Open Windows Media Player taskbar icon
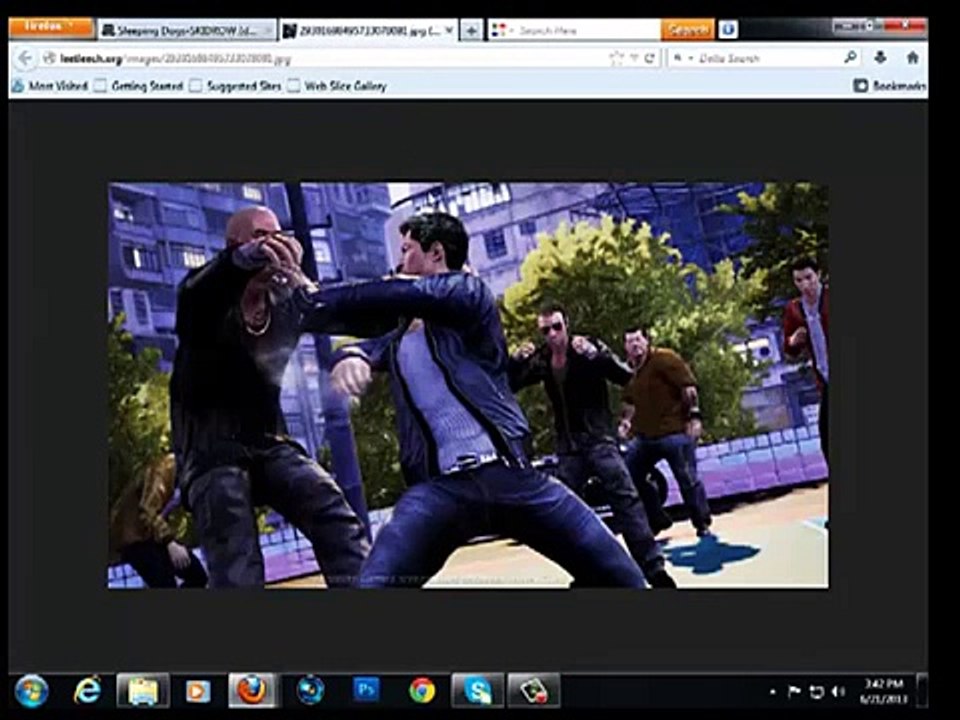The width and height of the screenshot is (960, 720). (x=197, y=691)
